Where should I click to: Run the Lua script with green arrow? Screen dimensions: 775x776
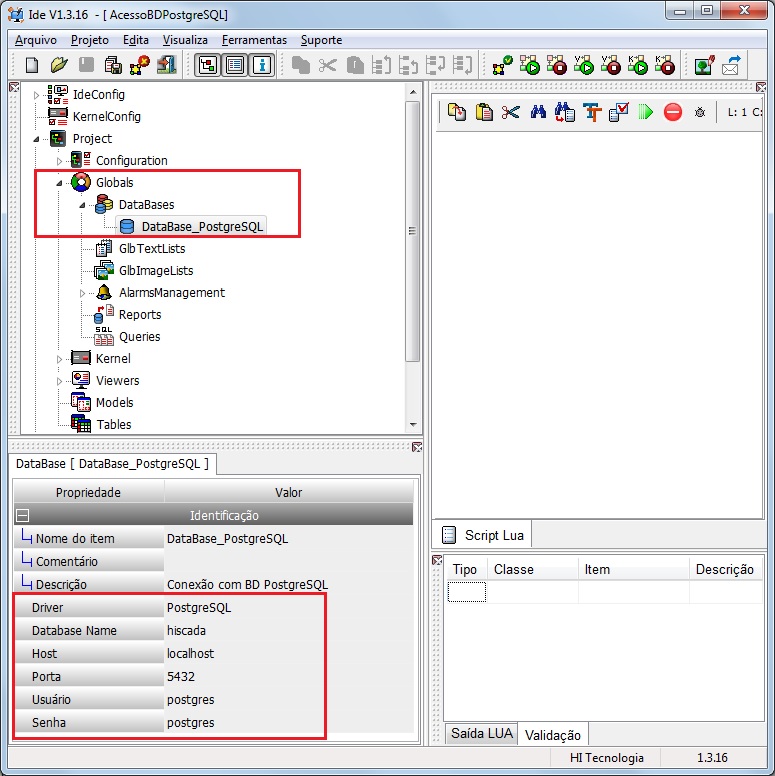point(645,112)
